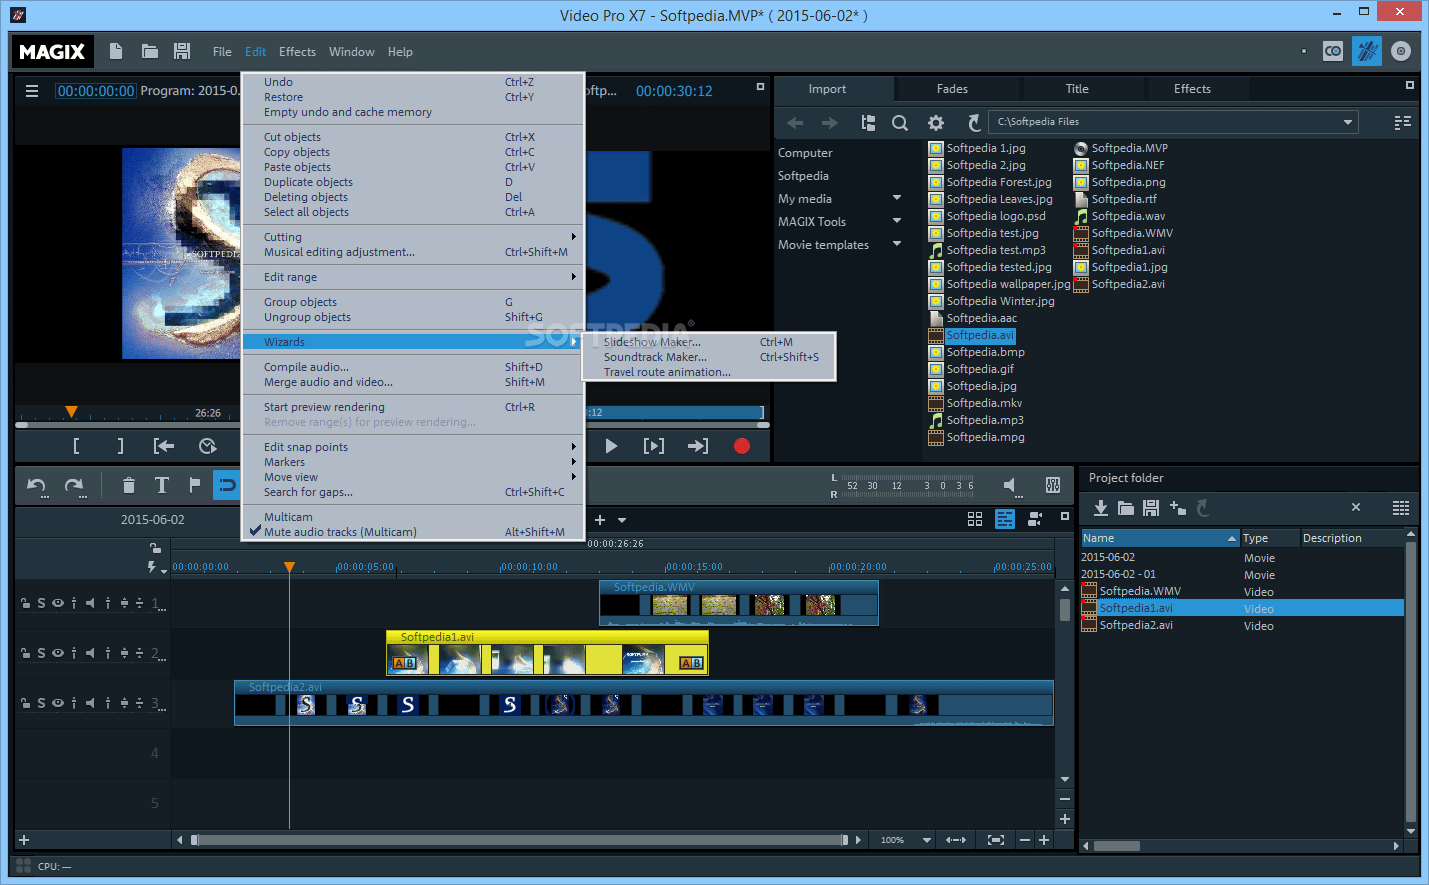This screenshot has height=885, width=1429.
Task: Jump to range start in preview monitor
Action: pos(164,446)
